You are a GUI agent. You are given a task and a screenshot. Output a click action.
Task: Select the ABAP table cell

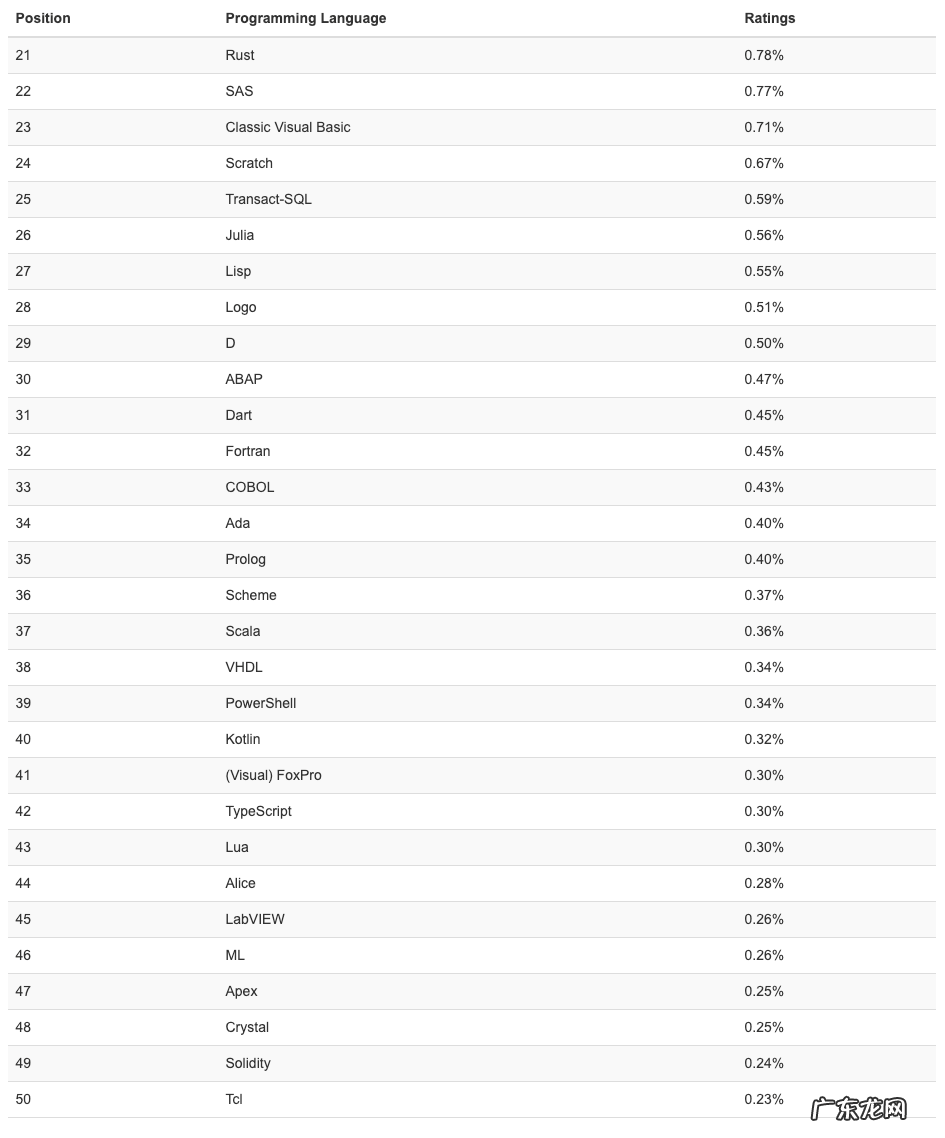click(244, 379)
